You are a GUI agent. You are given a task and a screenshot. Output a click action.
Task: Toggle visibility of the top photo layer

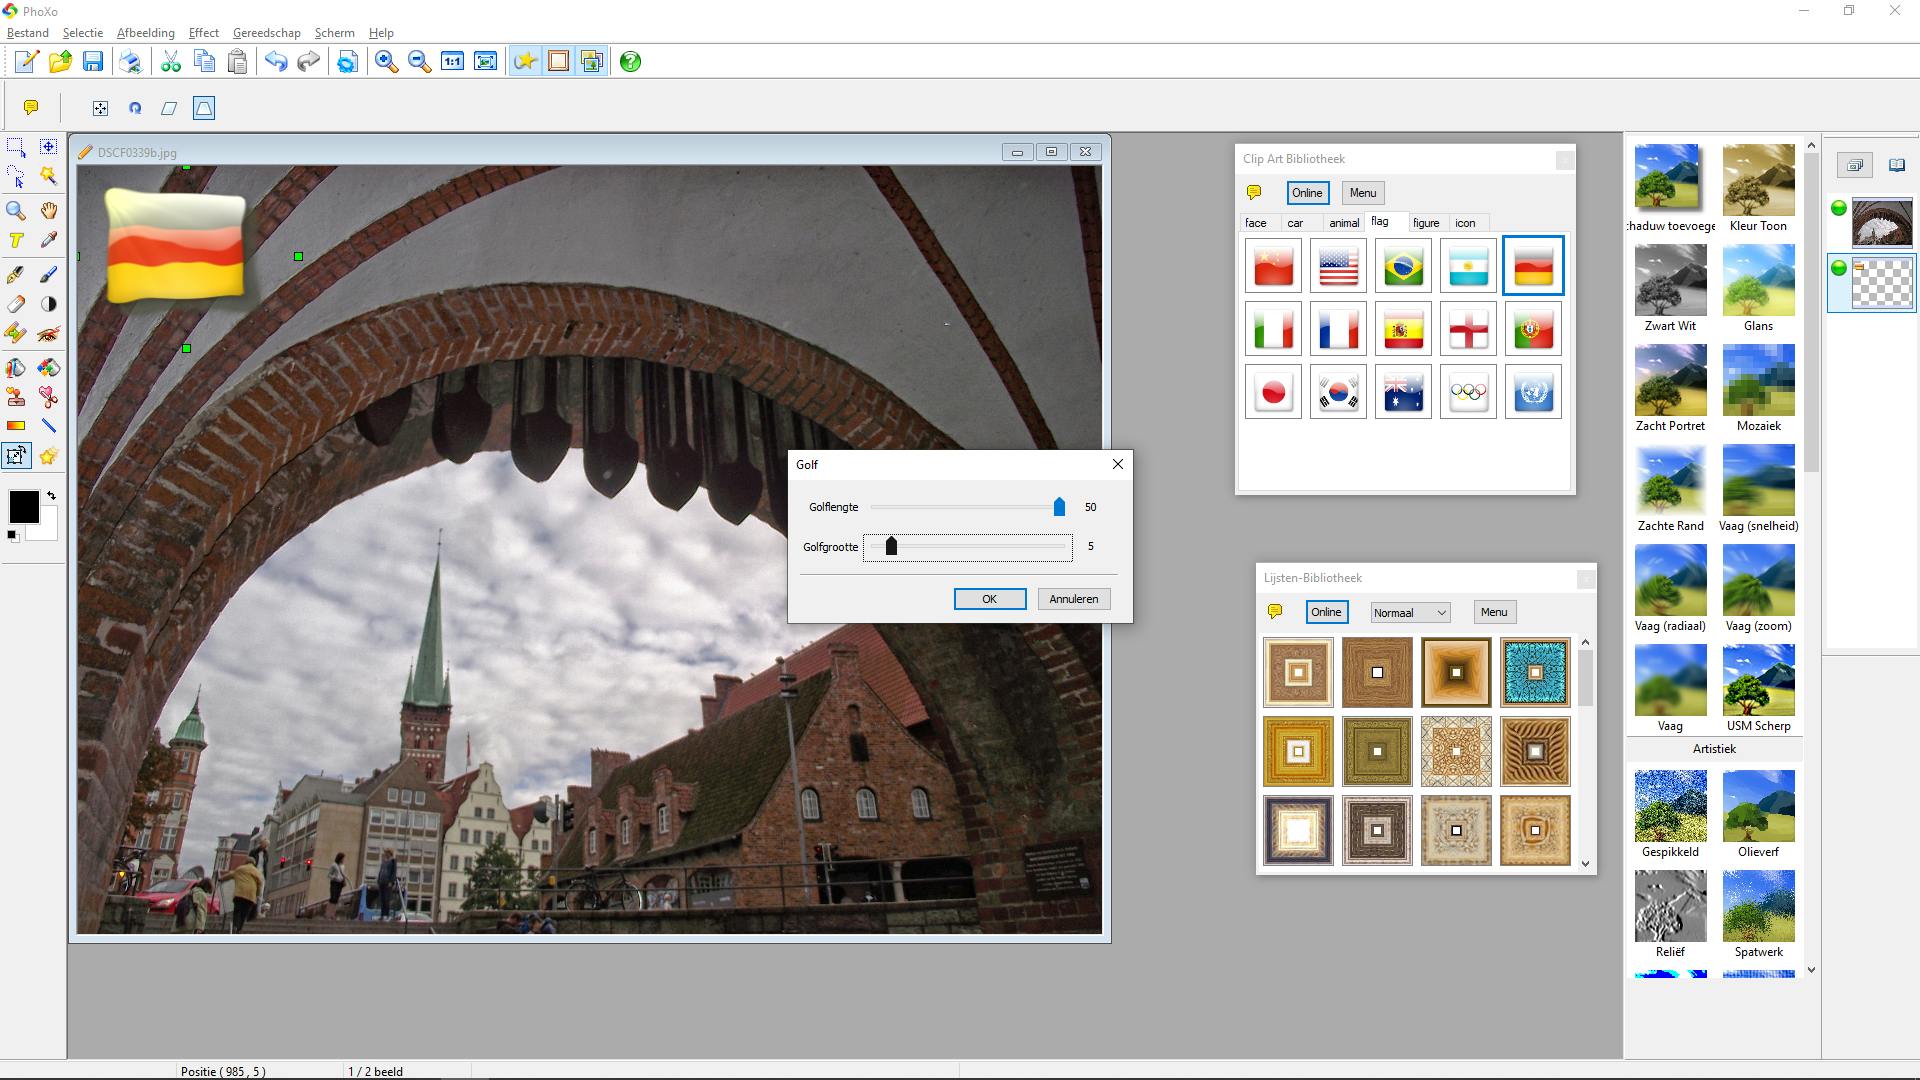1838,208
